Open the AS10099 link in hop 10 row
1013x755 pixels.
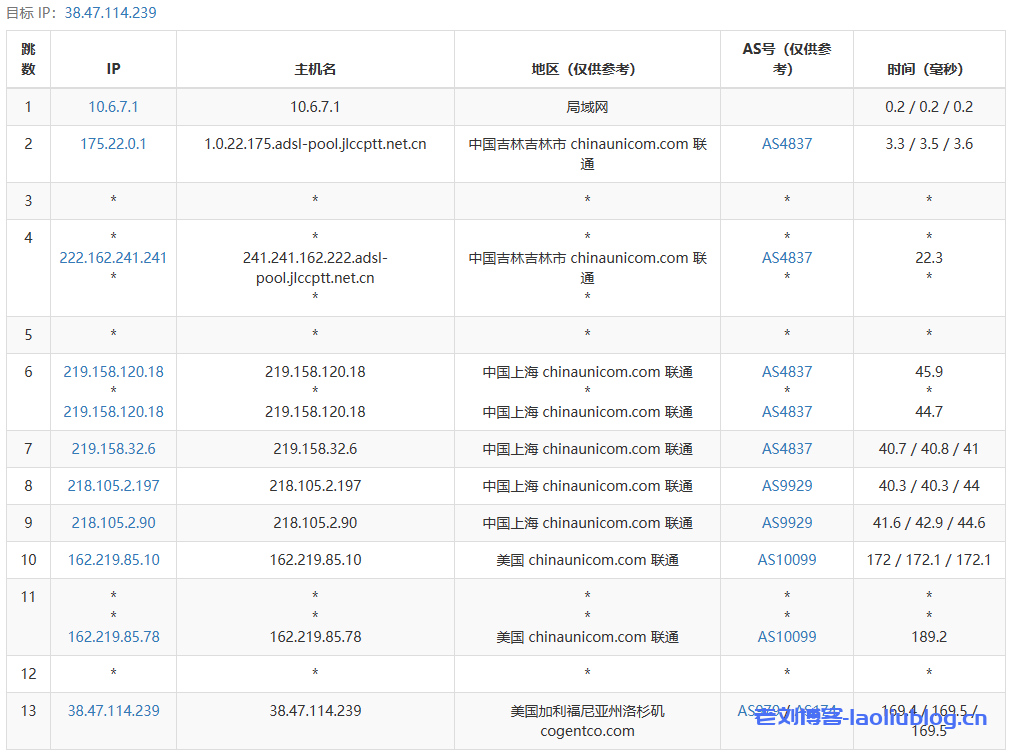(787, 560)
